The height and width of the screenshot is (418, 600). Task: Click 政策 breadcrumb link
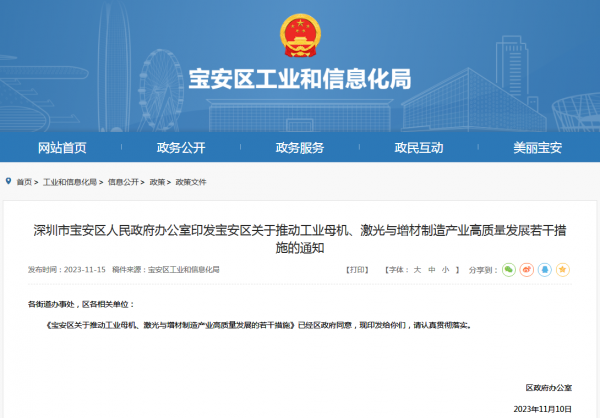click(x=157, y=183)
